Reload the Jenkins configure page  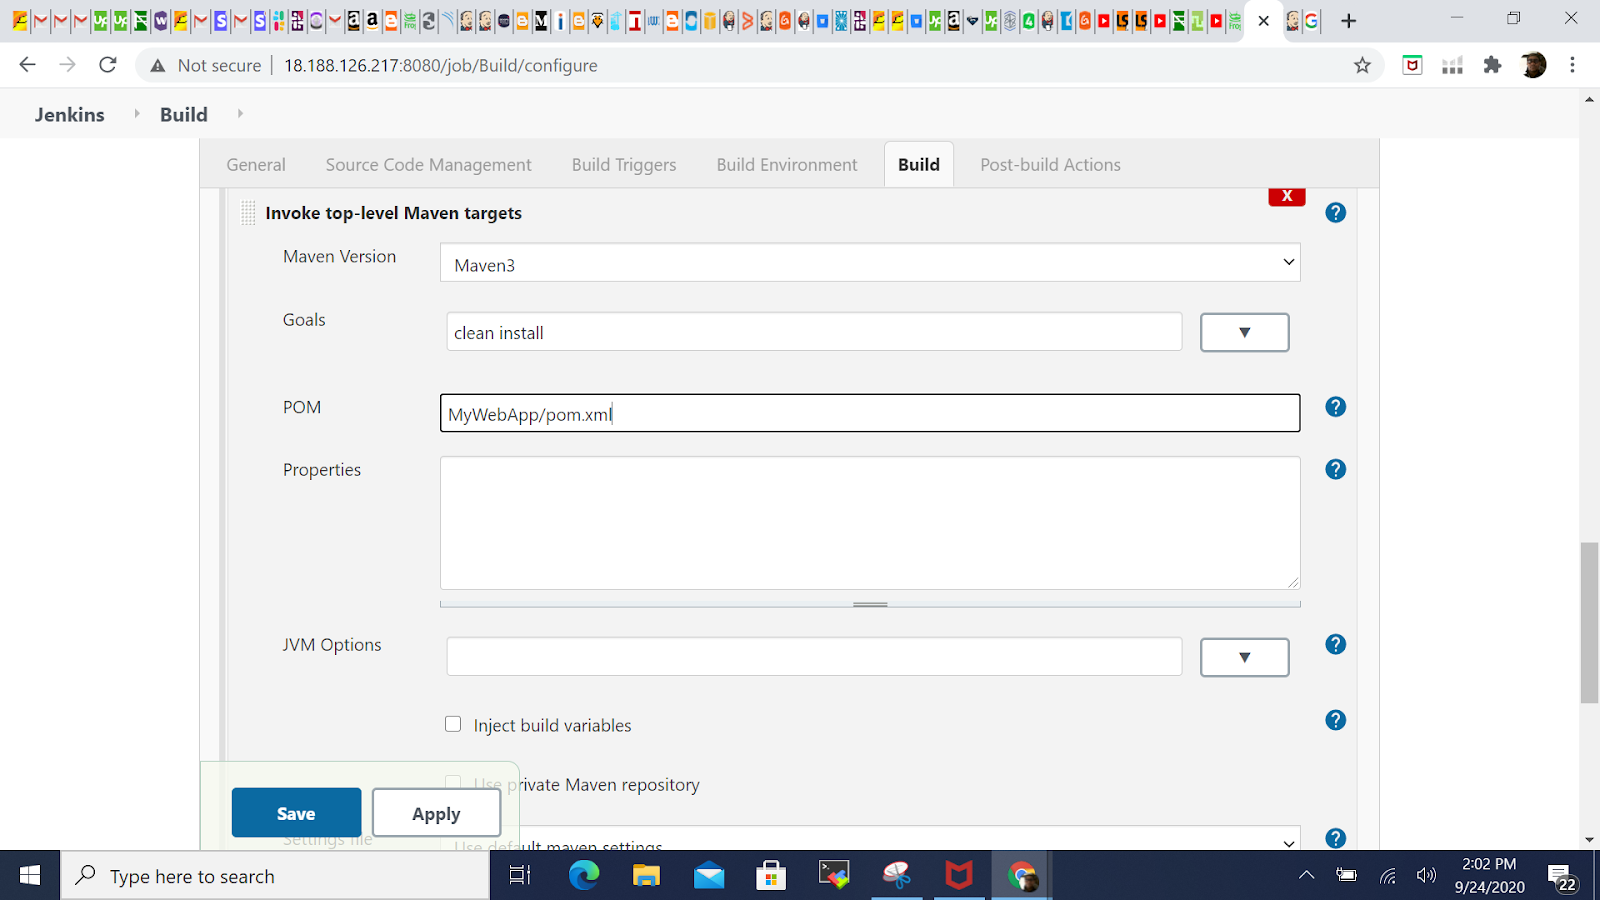(107, 65)
